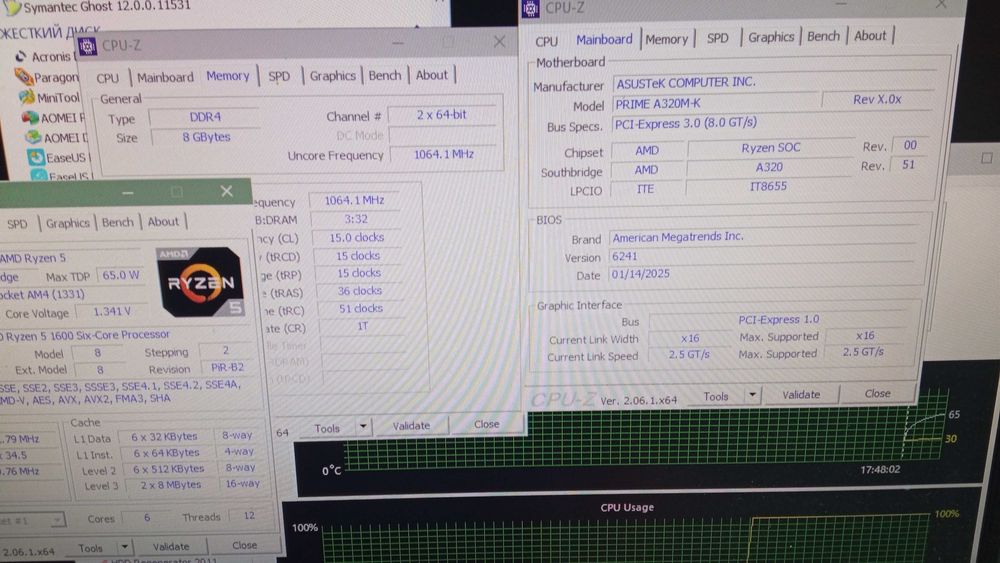Open Bench tab in Ryzen CPU window
Screen dimensions: 1000x563
[118, 222]
